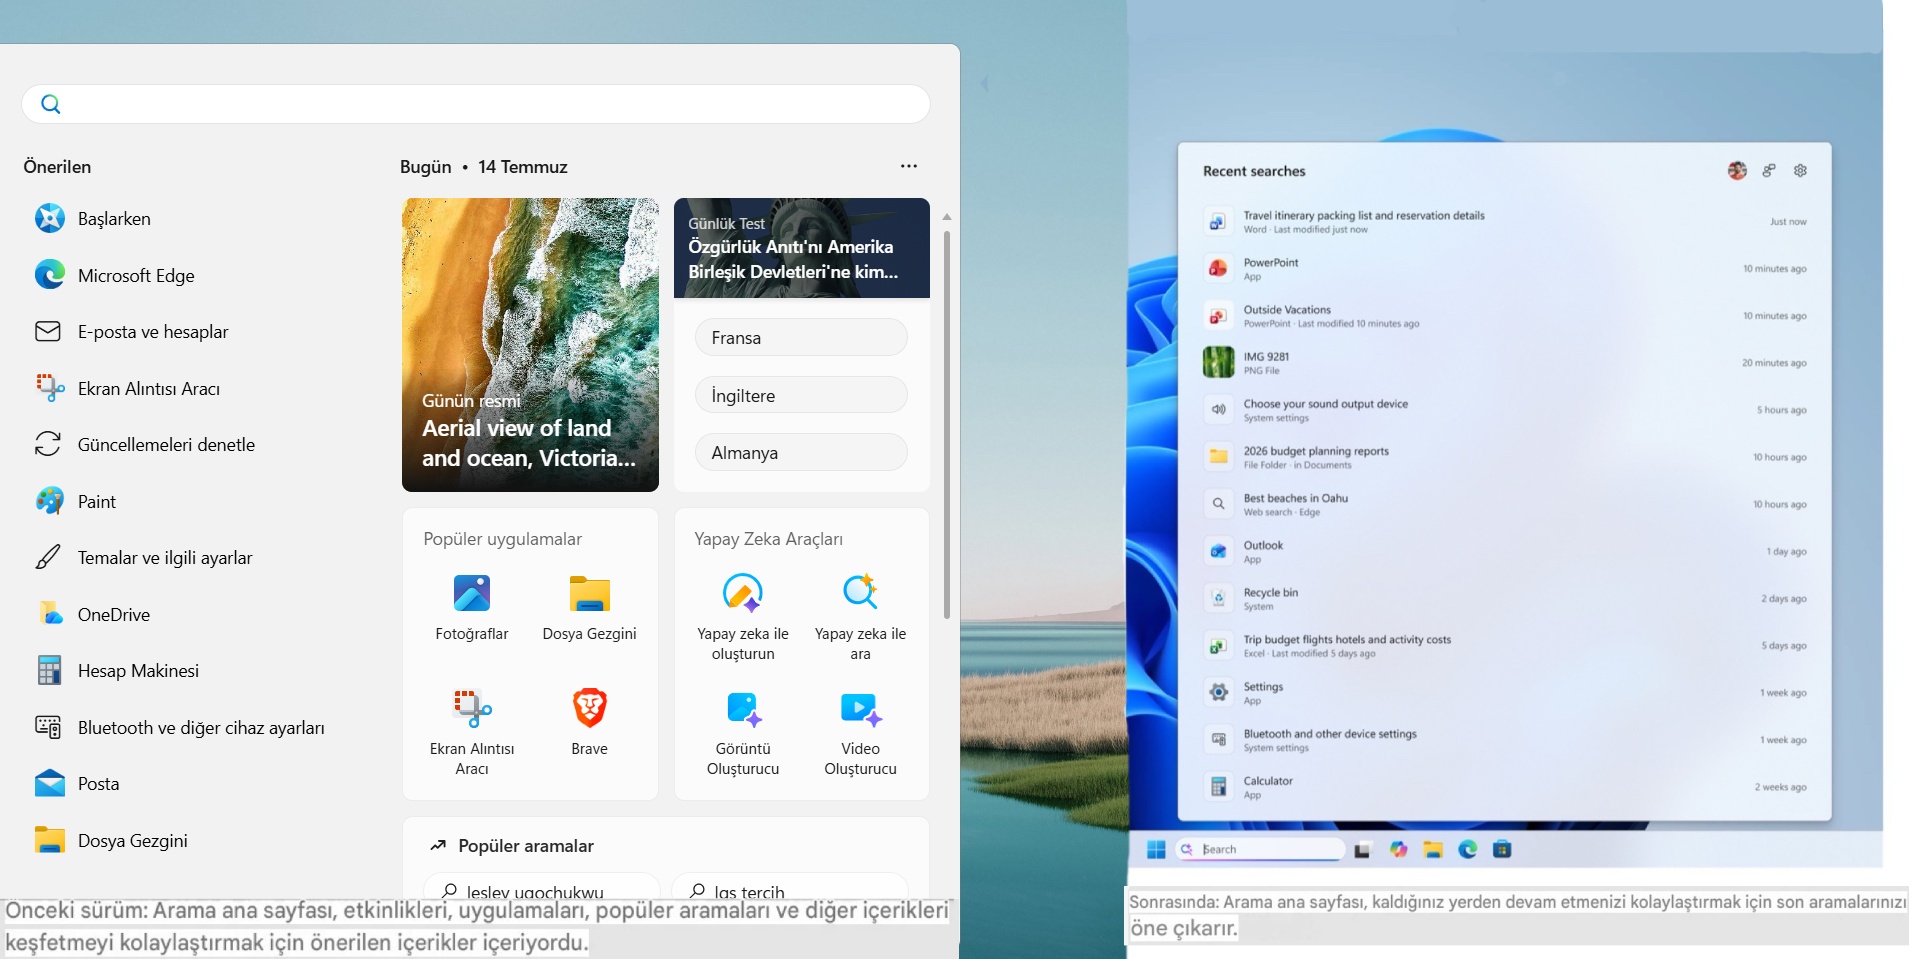Choose the Almanya quiz answer
Viewport: 1918px width, 959px height.
tap(801, 452)
